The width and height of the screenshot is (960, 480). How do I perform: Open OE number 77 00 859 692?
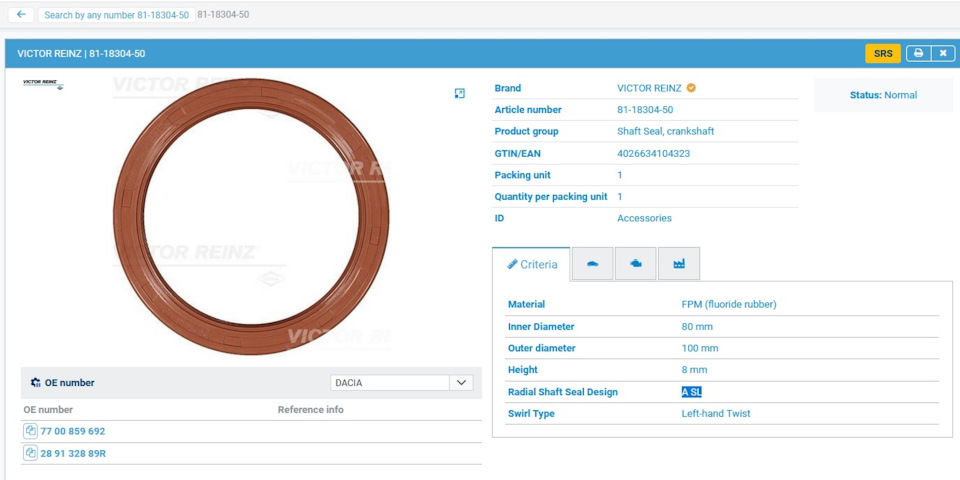pos(73,431)
